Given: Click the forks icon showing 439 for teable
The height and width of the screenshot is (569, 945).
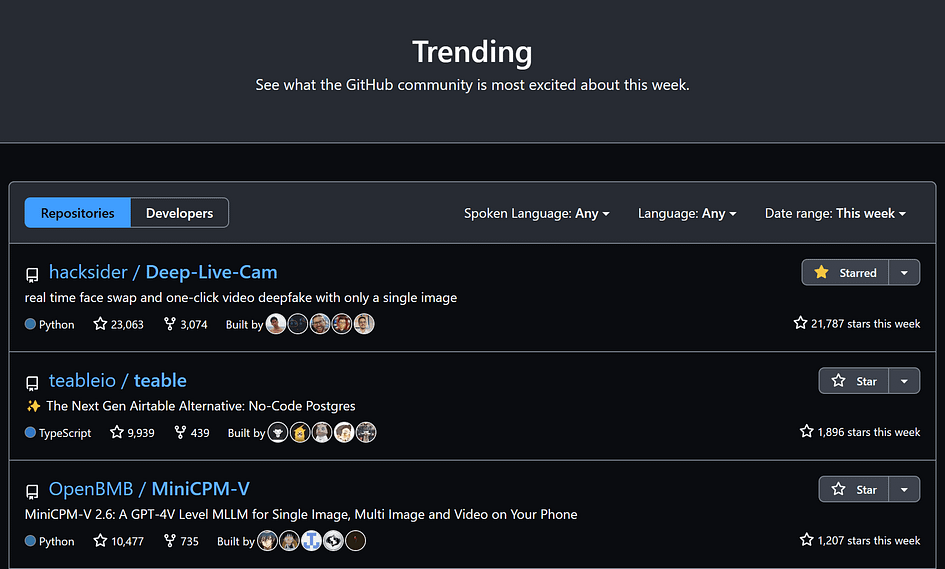Looking at the screenshot, I should click(x=180, y=432).
